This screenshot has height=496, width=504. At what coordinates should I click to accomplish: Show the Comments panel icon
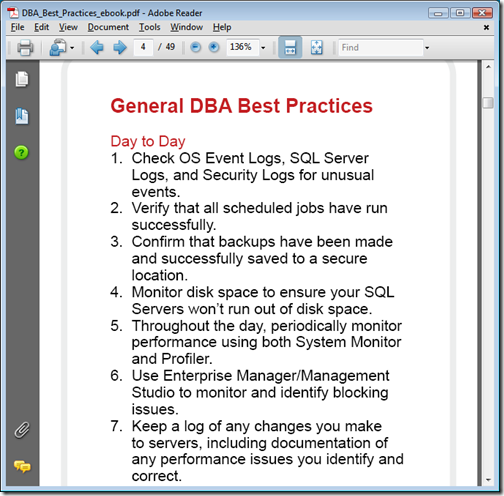[x=22, y=466]
